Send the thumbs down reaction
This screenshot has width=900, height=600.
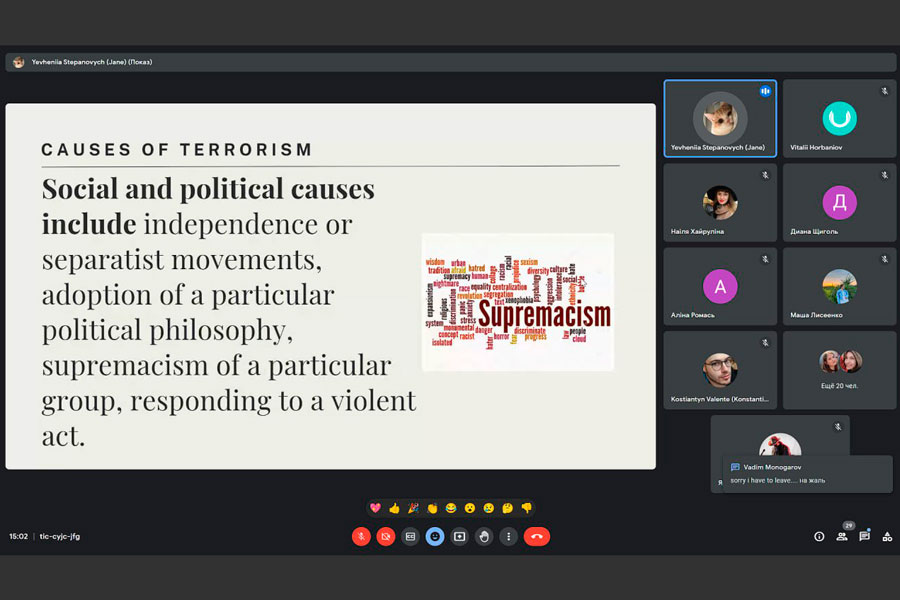526,508
